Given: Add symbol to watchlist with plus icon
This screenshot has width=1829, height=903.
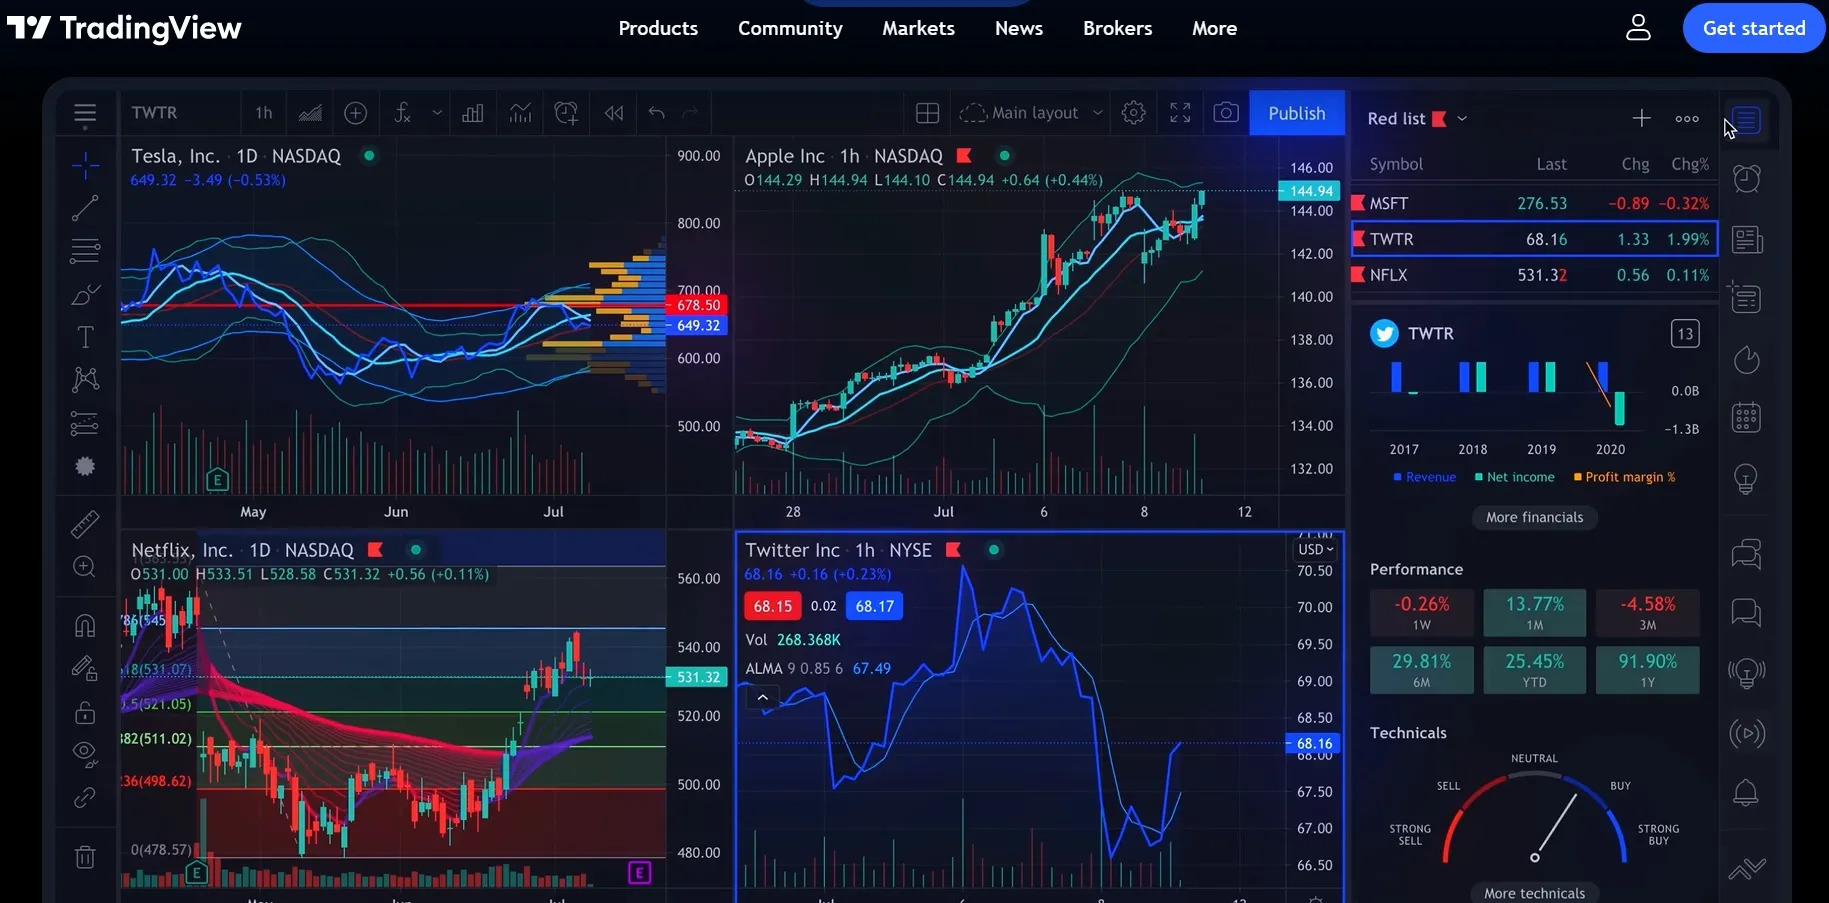Looking at the screenshot, I should pos(1641,118).
